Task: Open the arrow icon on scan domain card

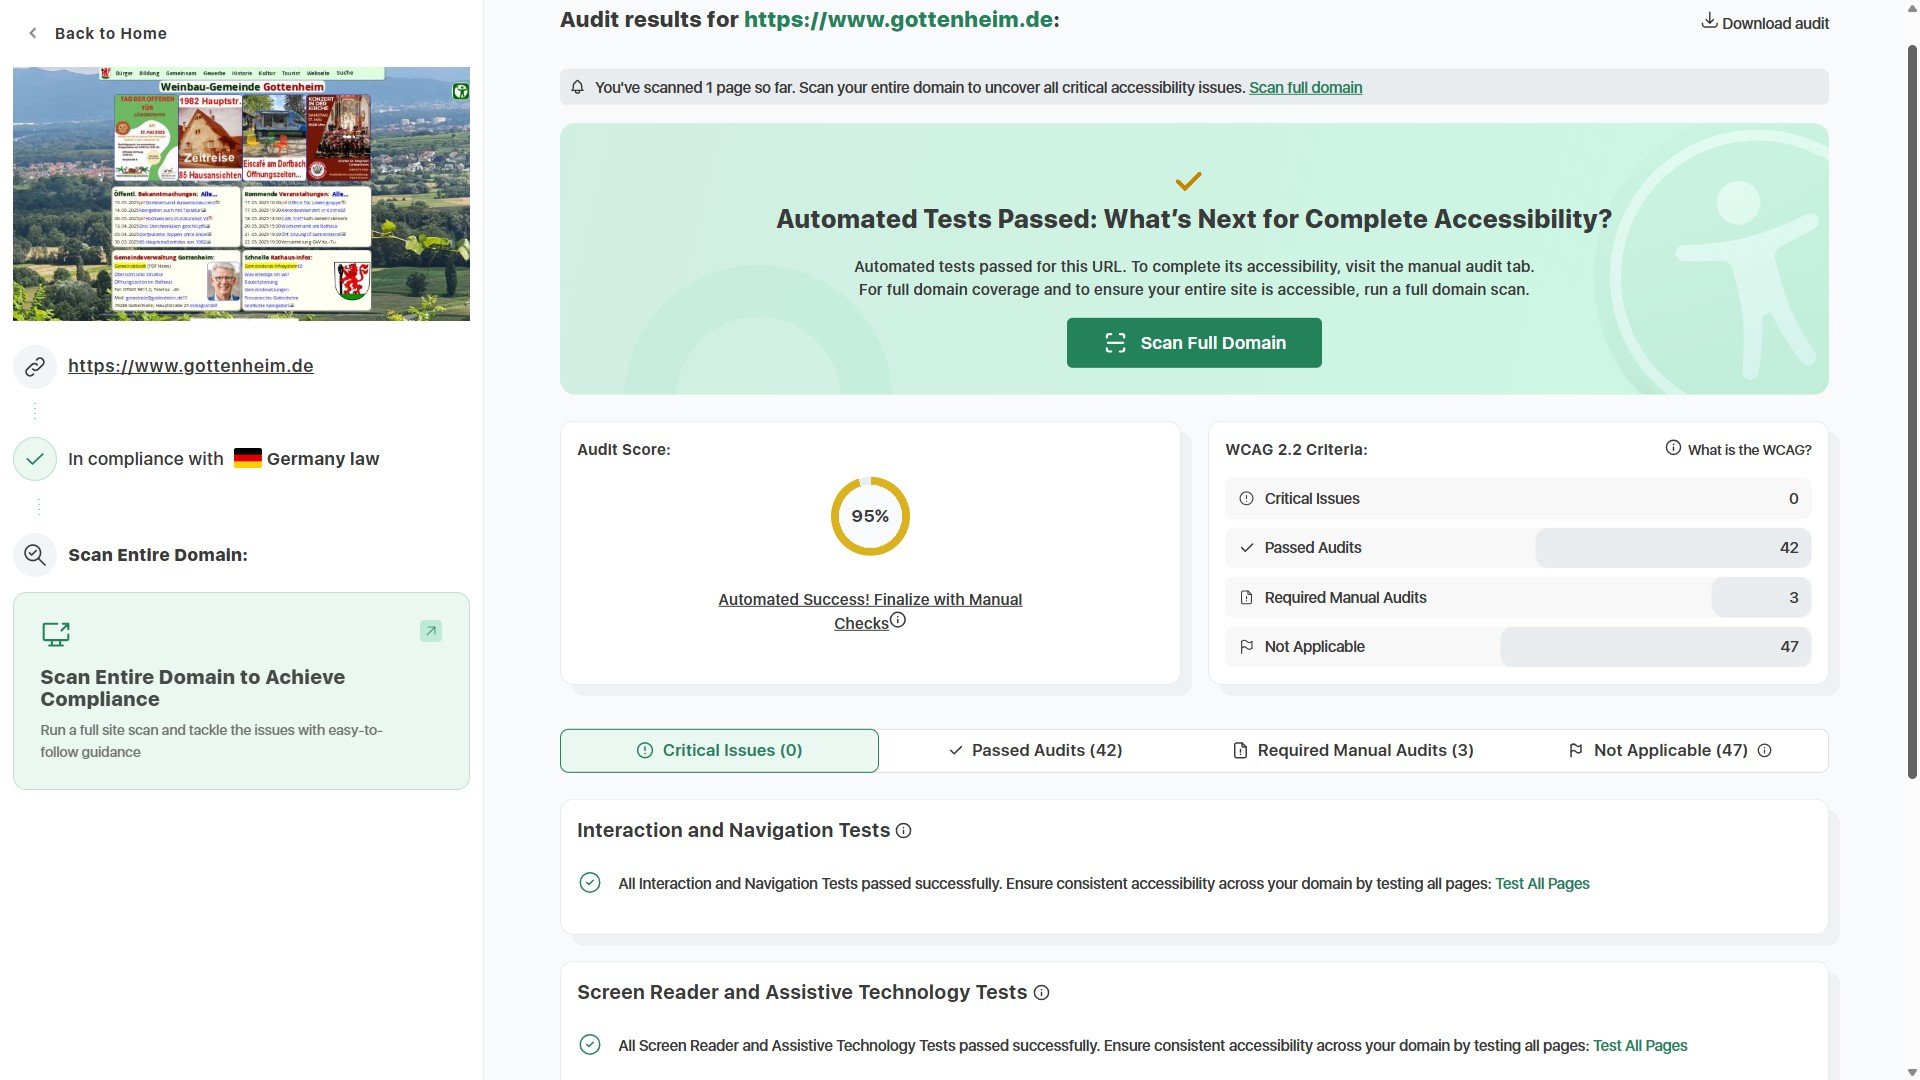Action: pyautogui.click(x=431, y=631)
